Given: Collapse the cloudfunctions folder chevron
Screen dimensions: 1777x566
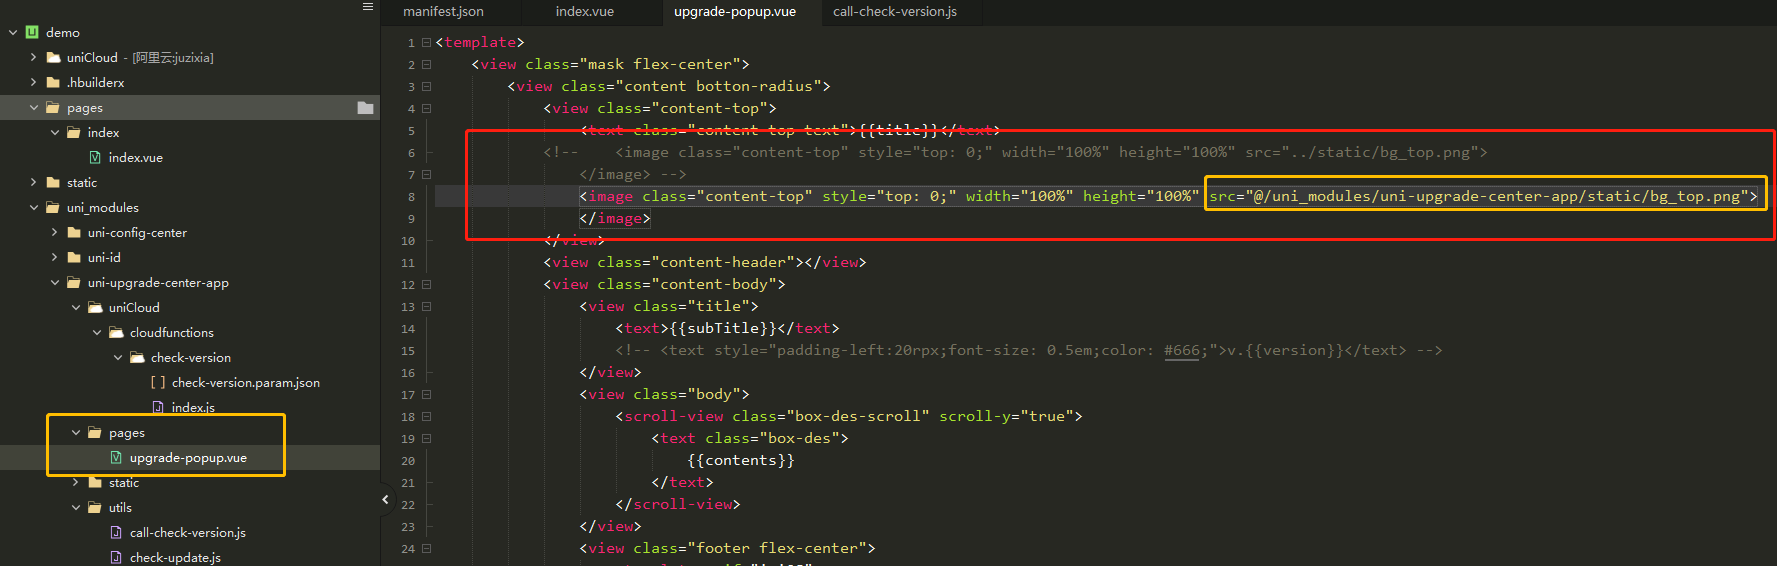Looking at the screenshot, I should [x=96, y=333].
